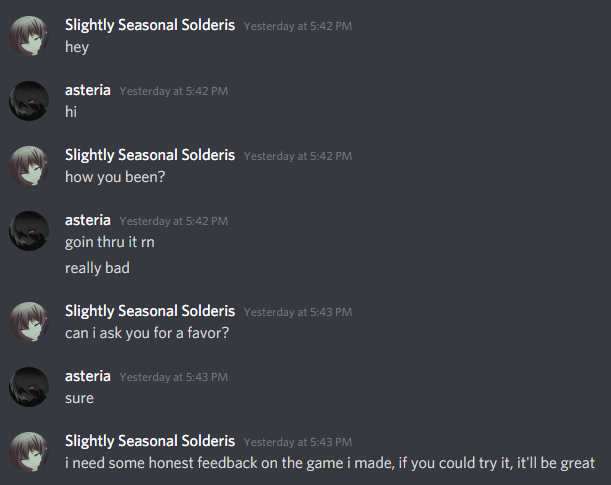Open Solderis's avatar next to "how you been?"

point(29,166)
